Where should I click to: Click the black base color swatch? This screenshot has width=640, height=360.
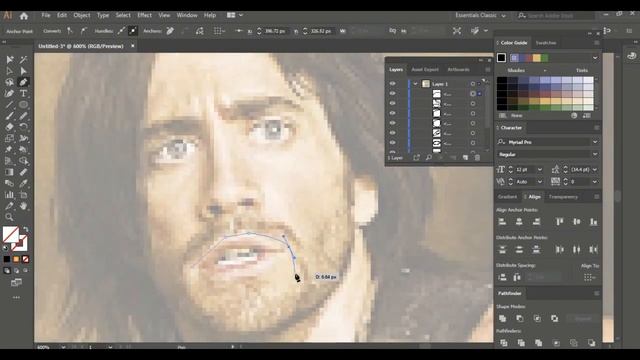[501, 58]
